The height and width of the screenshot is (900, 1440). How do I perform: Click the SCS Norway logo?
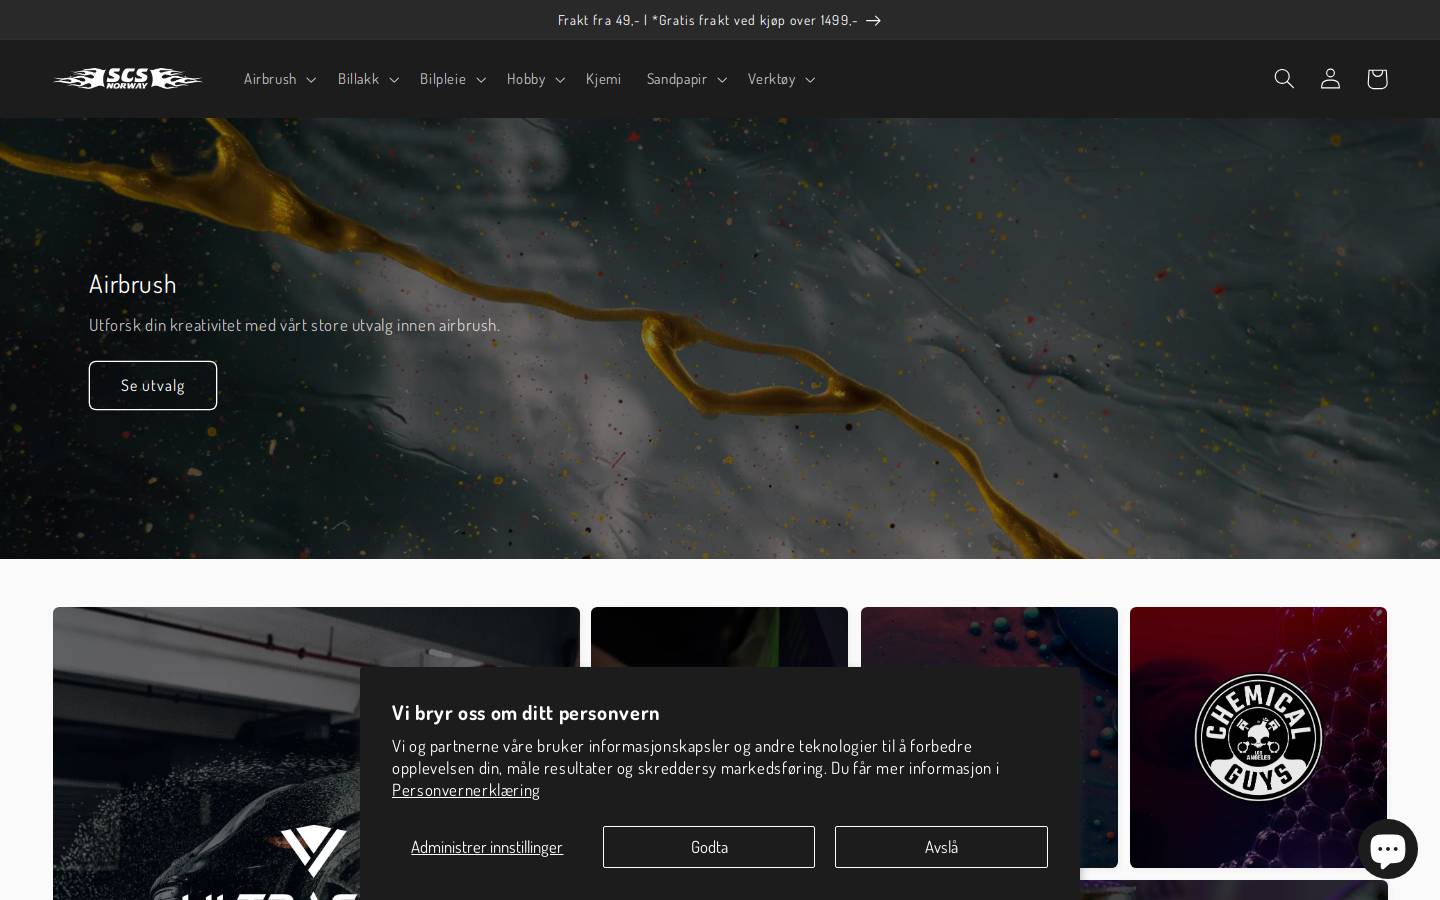128,79
